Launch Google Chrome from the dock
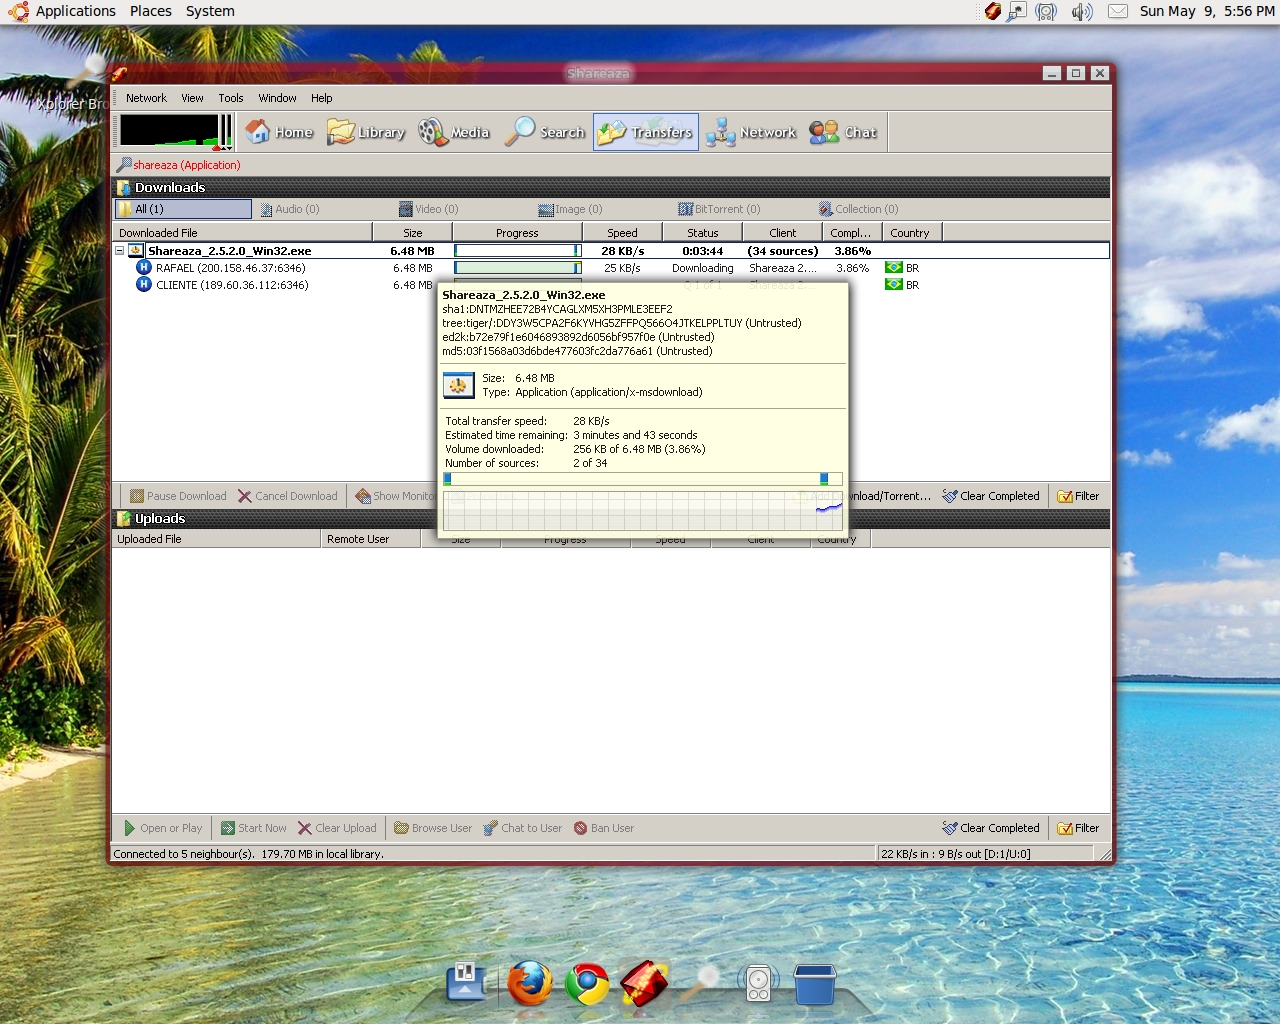Screen dimensions: 1280x1024 587,984
